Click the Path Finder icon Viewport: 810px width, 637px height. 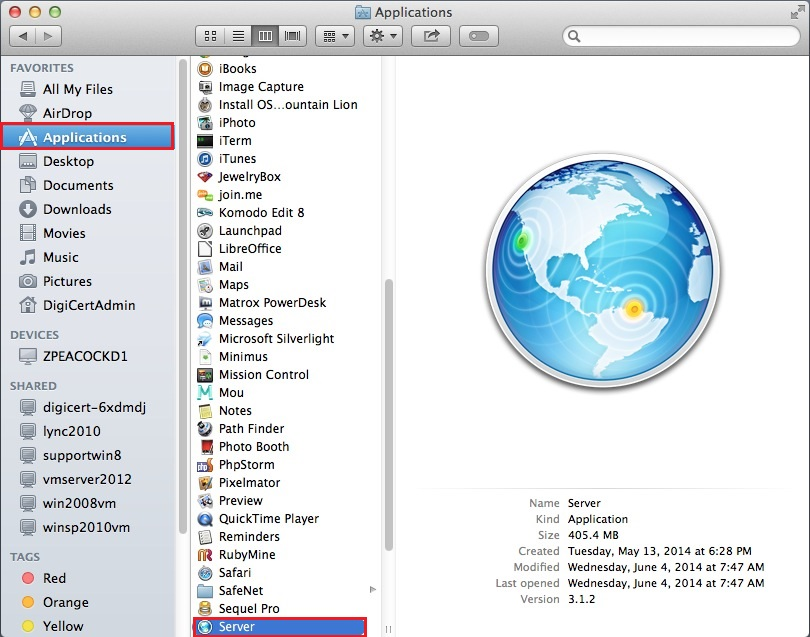(205, 429)
